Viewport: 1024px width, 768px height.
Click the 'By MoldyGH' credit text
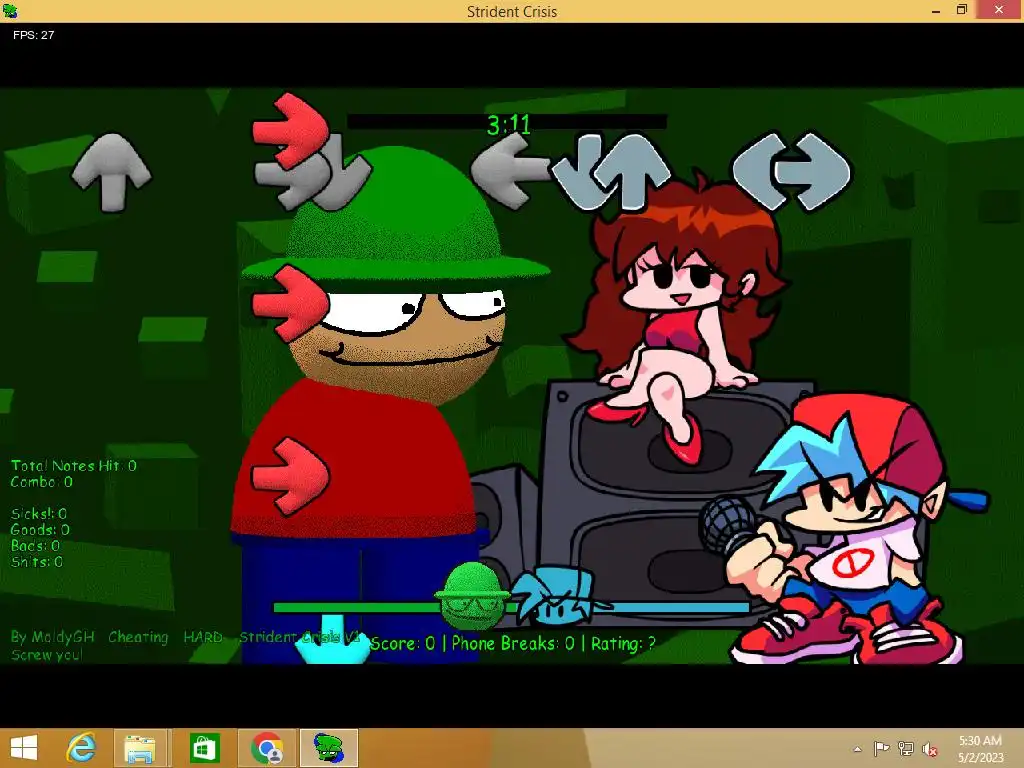(52, 637)
